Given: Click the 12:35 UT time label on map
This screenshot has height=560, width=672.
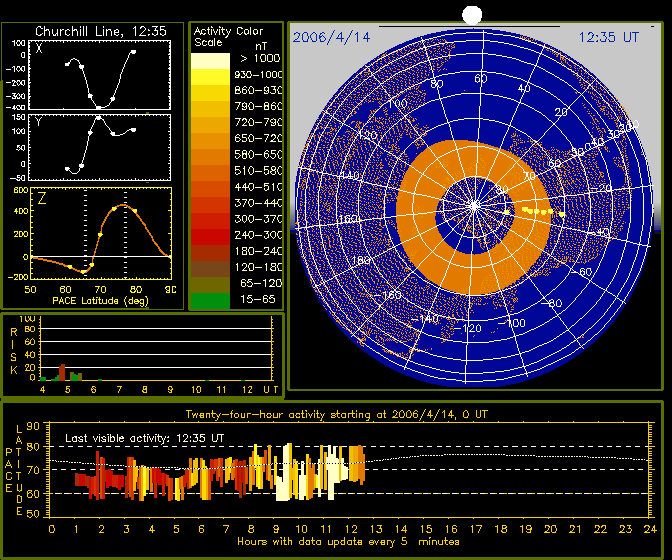Looking at the screenshot, I should pos(609,37).
